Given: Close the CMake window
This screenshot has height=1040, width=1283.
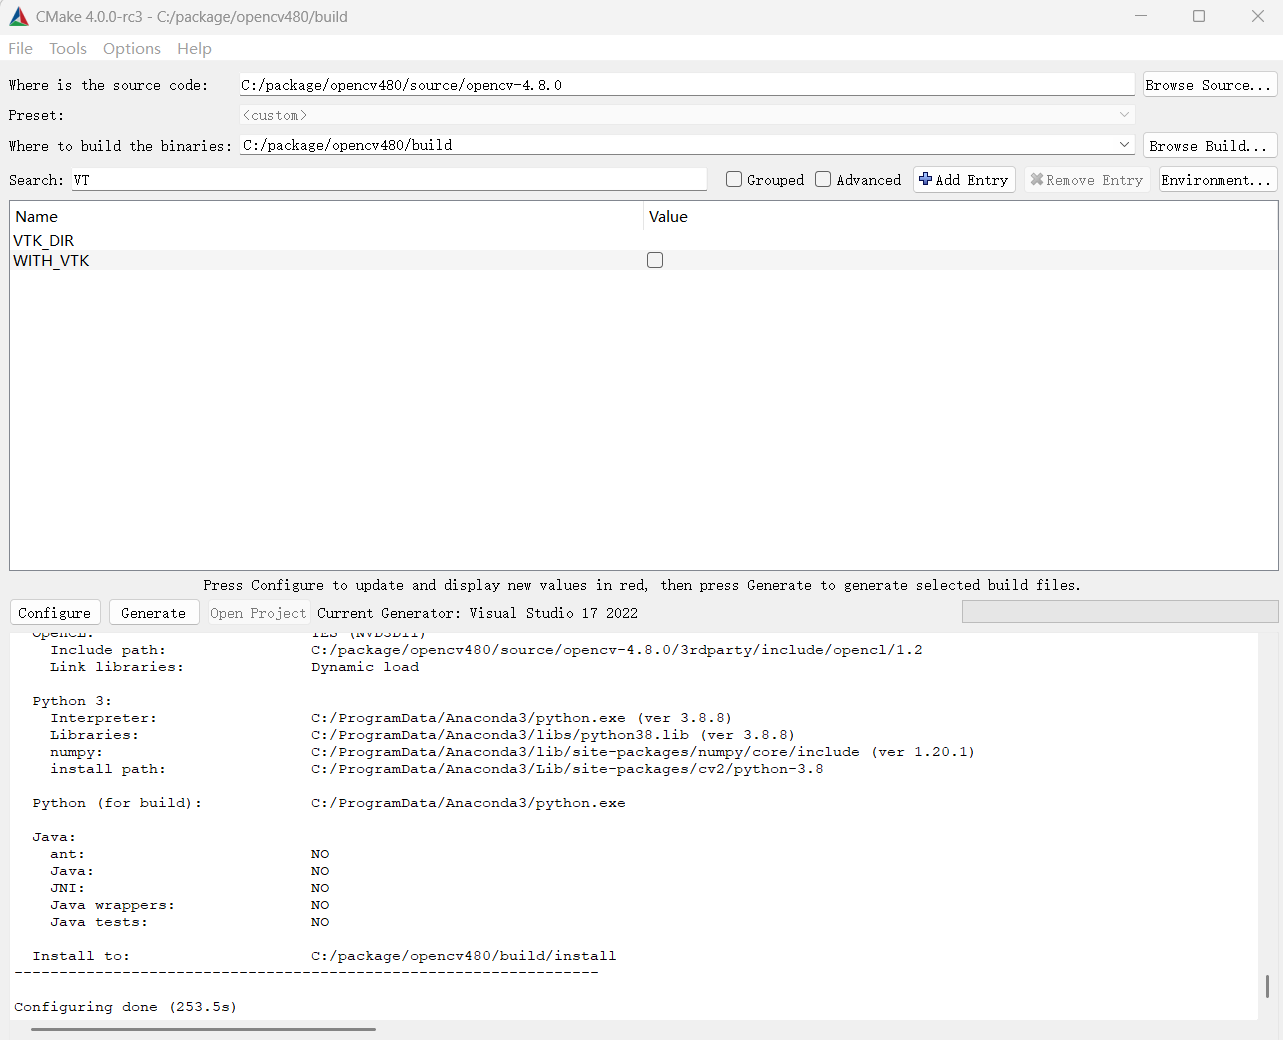Looking at the screenshot, I should [x=1257, y=16].
